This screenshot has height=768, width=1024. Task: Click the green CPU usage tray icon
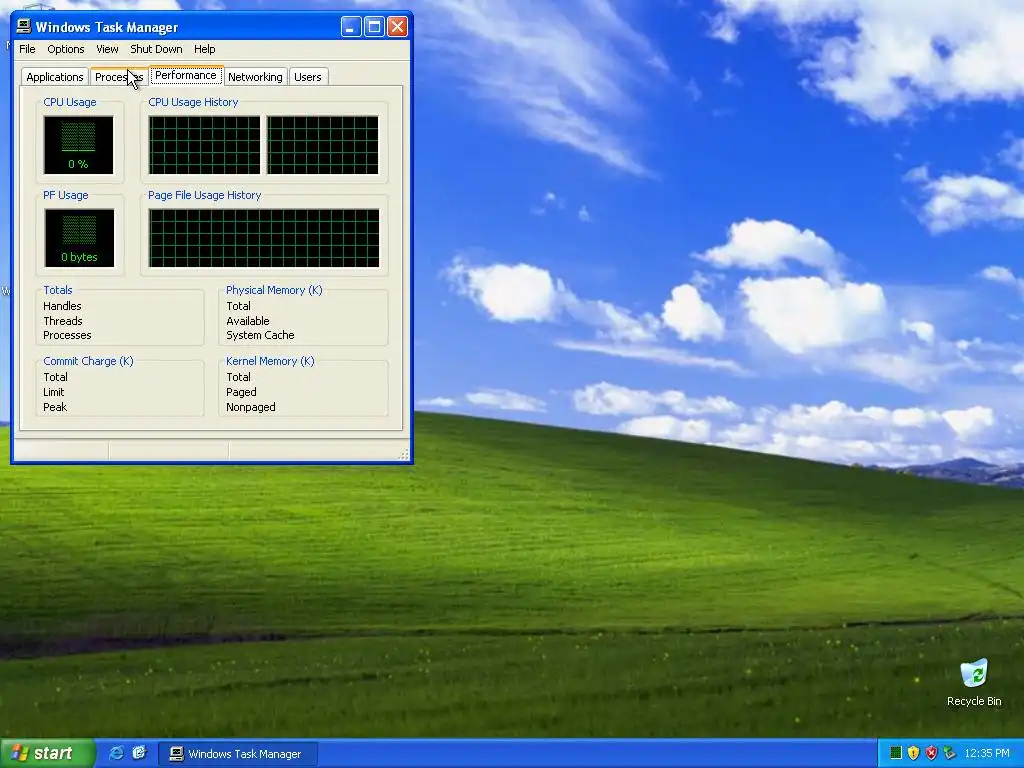pyautogui.click(x=896, y=753)
